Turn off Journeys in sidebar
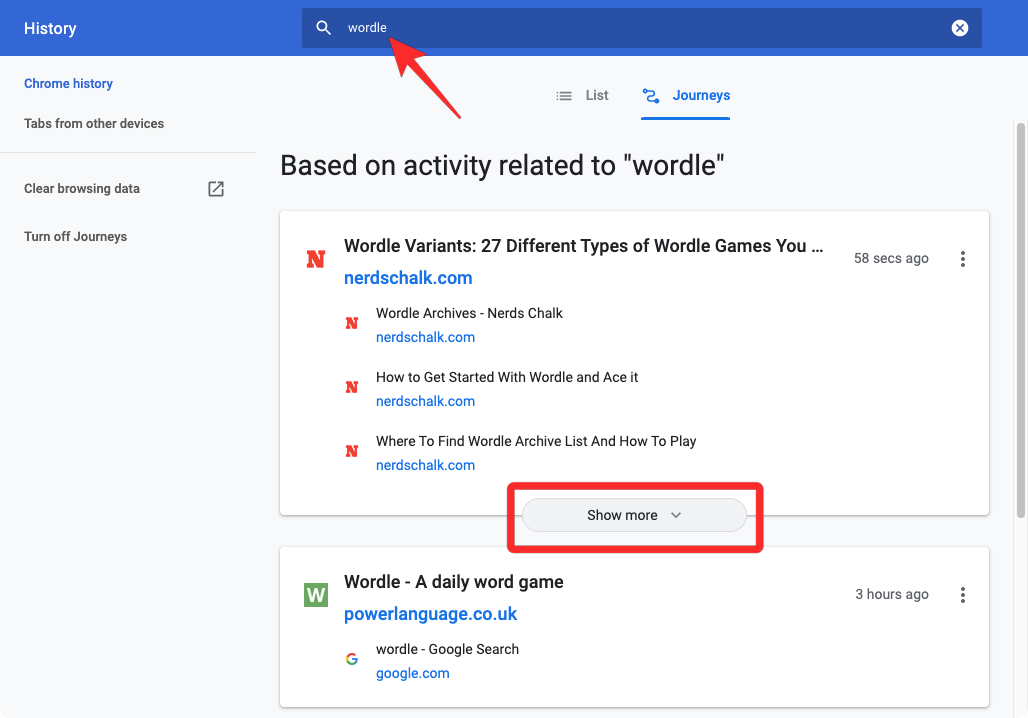Viewport: 1028px width, 718px height. pyautogui.click(x=76, y=237)
